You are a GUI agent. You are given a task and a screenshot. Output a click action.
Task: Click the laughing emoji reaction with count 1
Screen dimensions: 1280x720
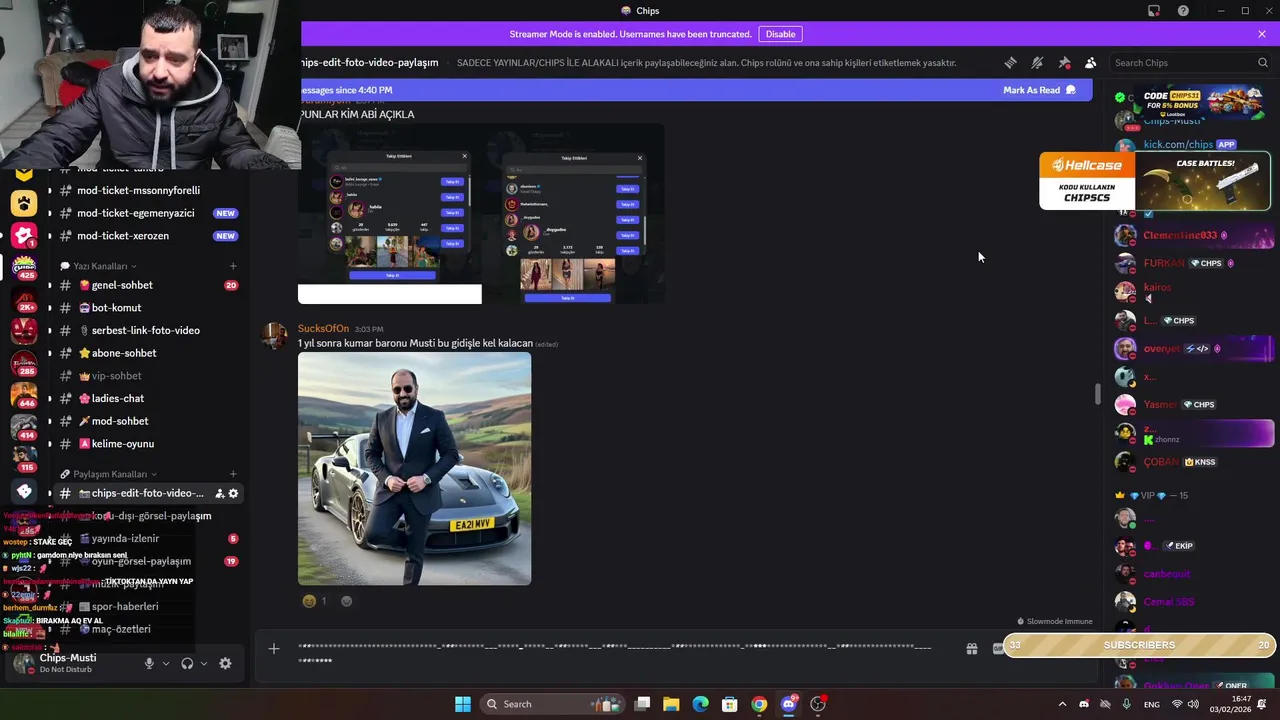click(316, 601)
